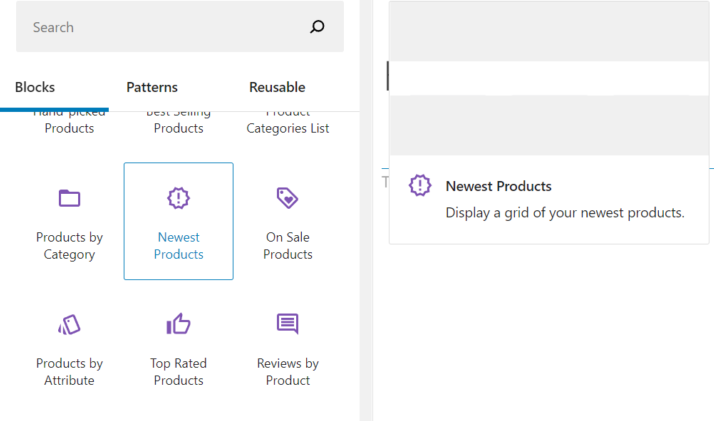Click the On Sale Products tag icon
The width and height of the screenshot is (714, 421).
(x=288, y=198)
